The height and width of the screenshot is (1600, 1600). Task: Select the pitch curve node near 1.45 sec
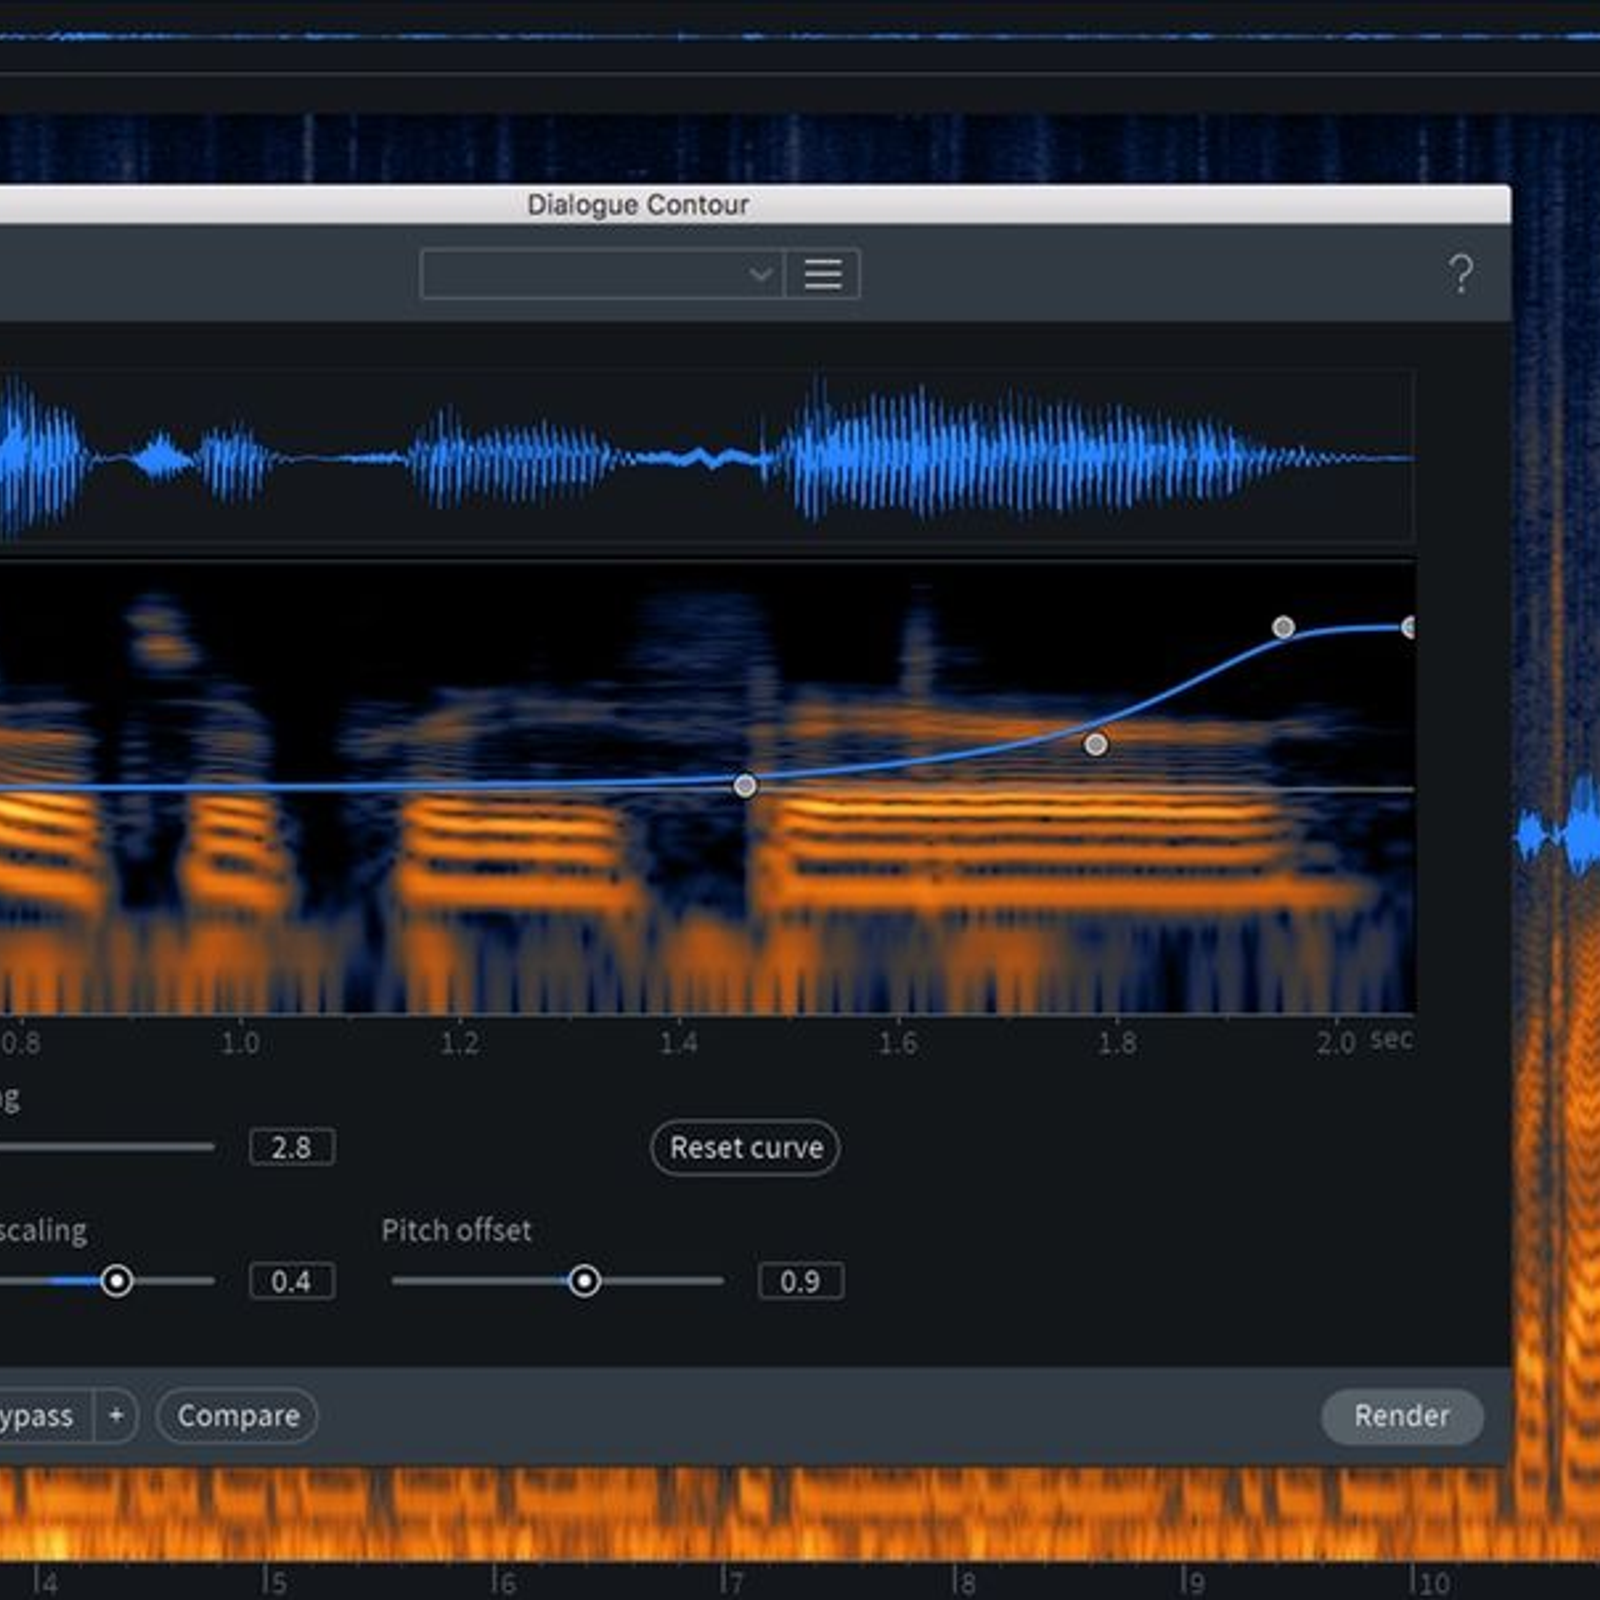[x=745, y=786]
